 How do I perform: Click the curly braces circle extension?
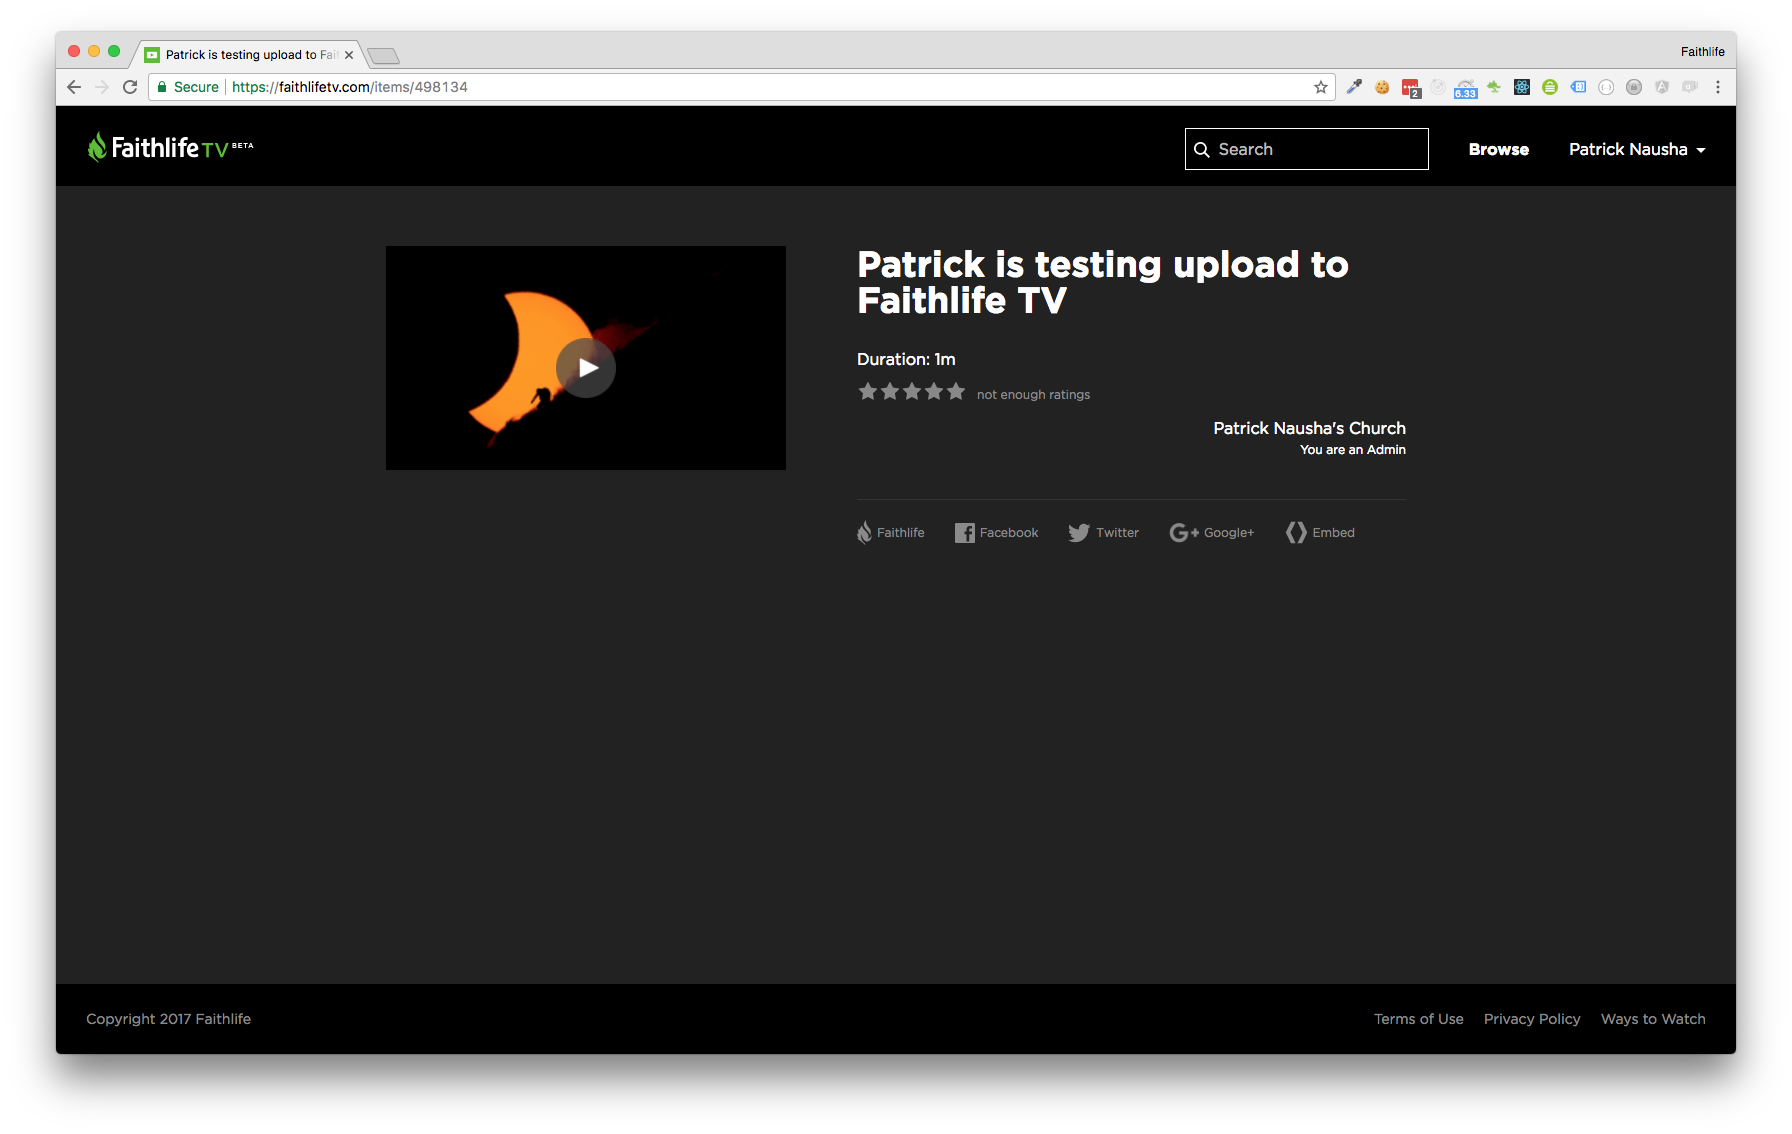pyautogui.click(x=1606, y=87)
